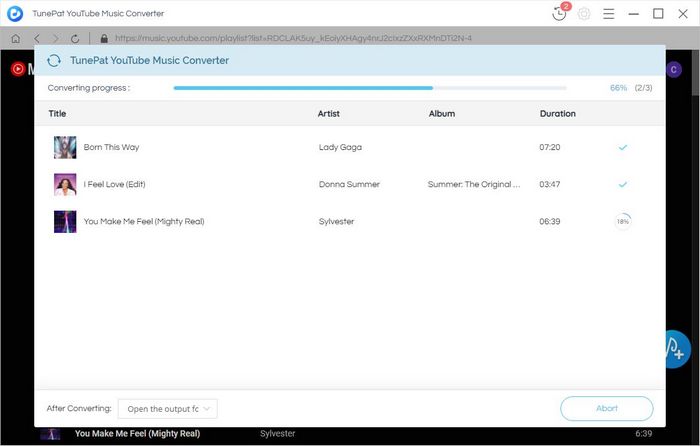Screen dimensions: 700x446
Task: Go to the browser home icon
Action: [x=16, y=38]
